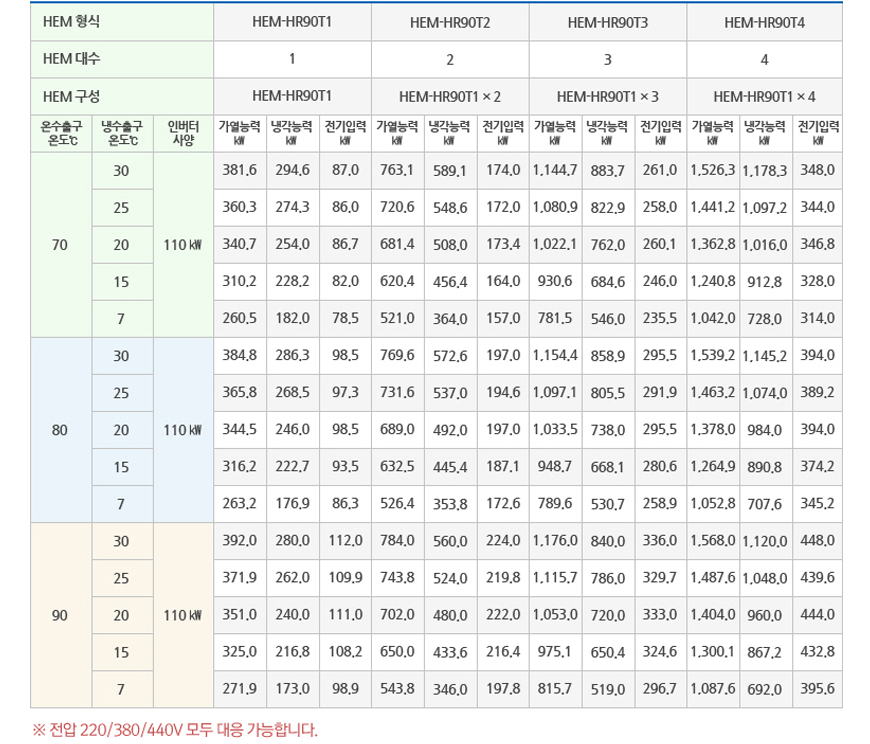Pick the value '668.1'
870x744 pixels.
608,467
